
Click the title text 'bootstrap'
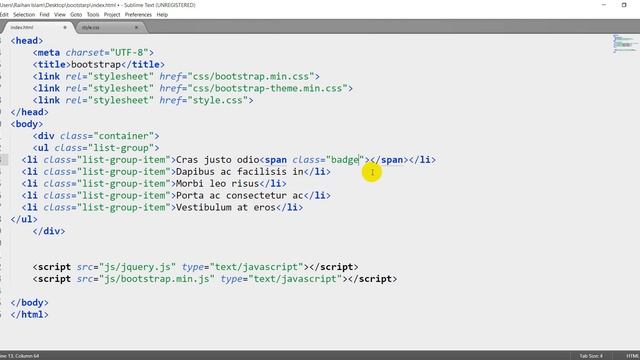96,64
